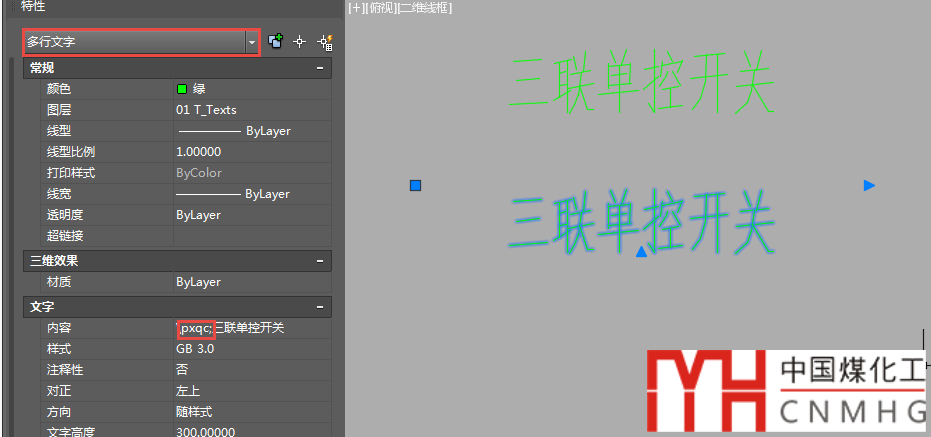The width and height of the screenshot is (931, 437).
Task: Click the Select Objects crosshair icon
Action: coord(299,42)
